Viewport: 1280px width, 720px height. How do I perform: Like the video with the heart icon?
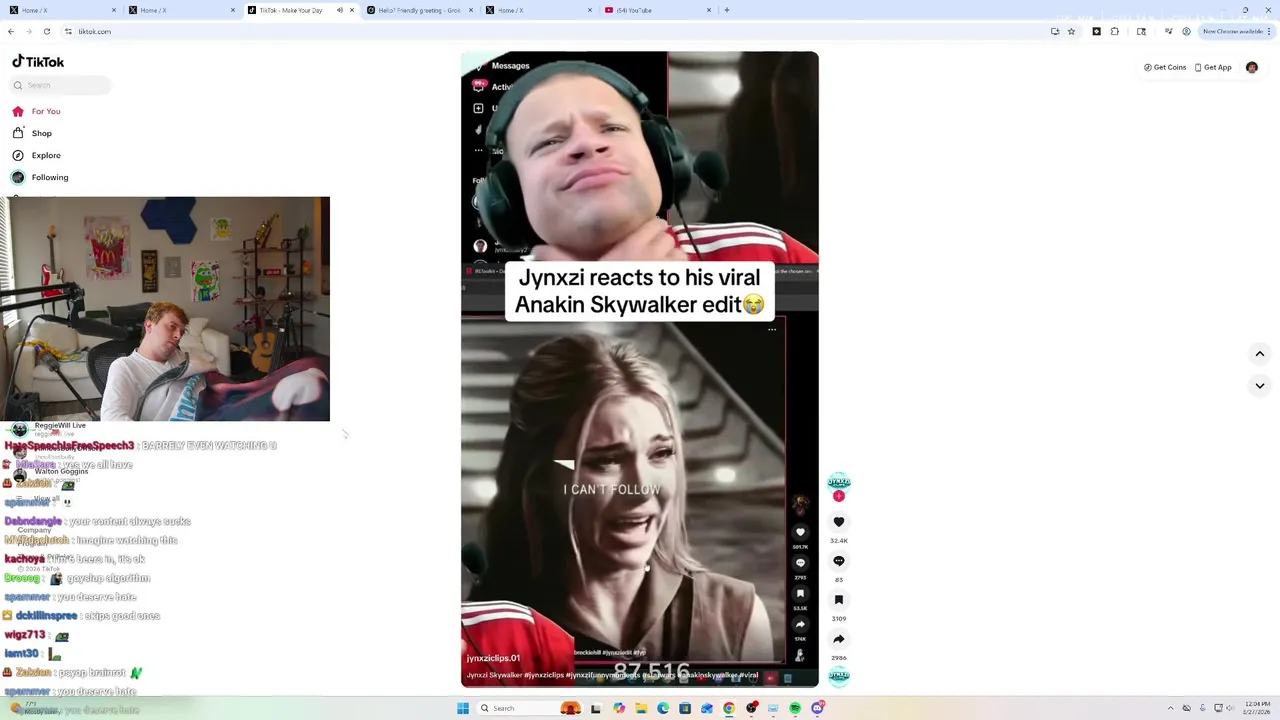839,521
